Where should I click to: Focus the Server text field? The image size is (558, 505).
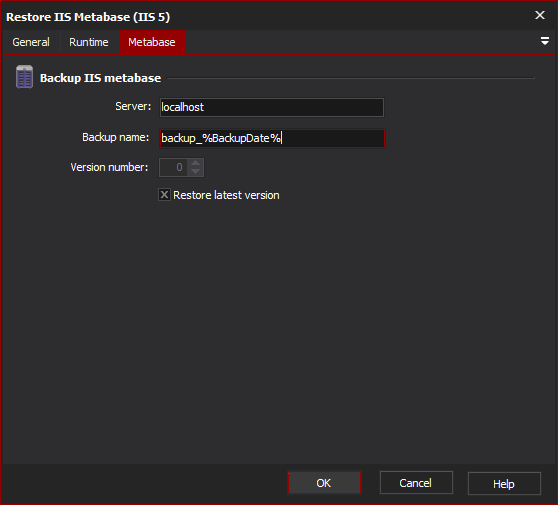(272, 107)
